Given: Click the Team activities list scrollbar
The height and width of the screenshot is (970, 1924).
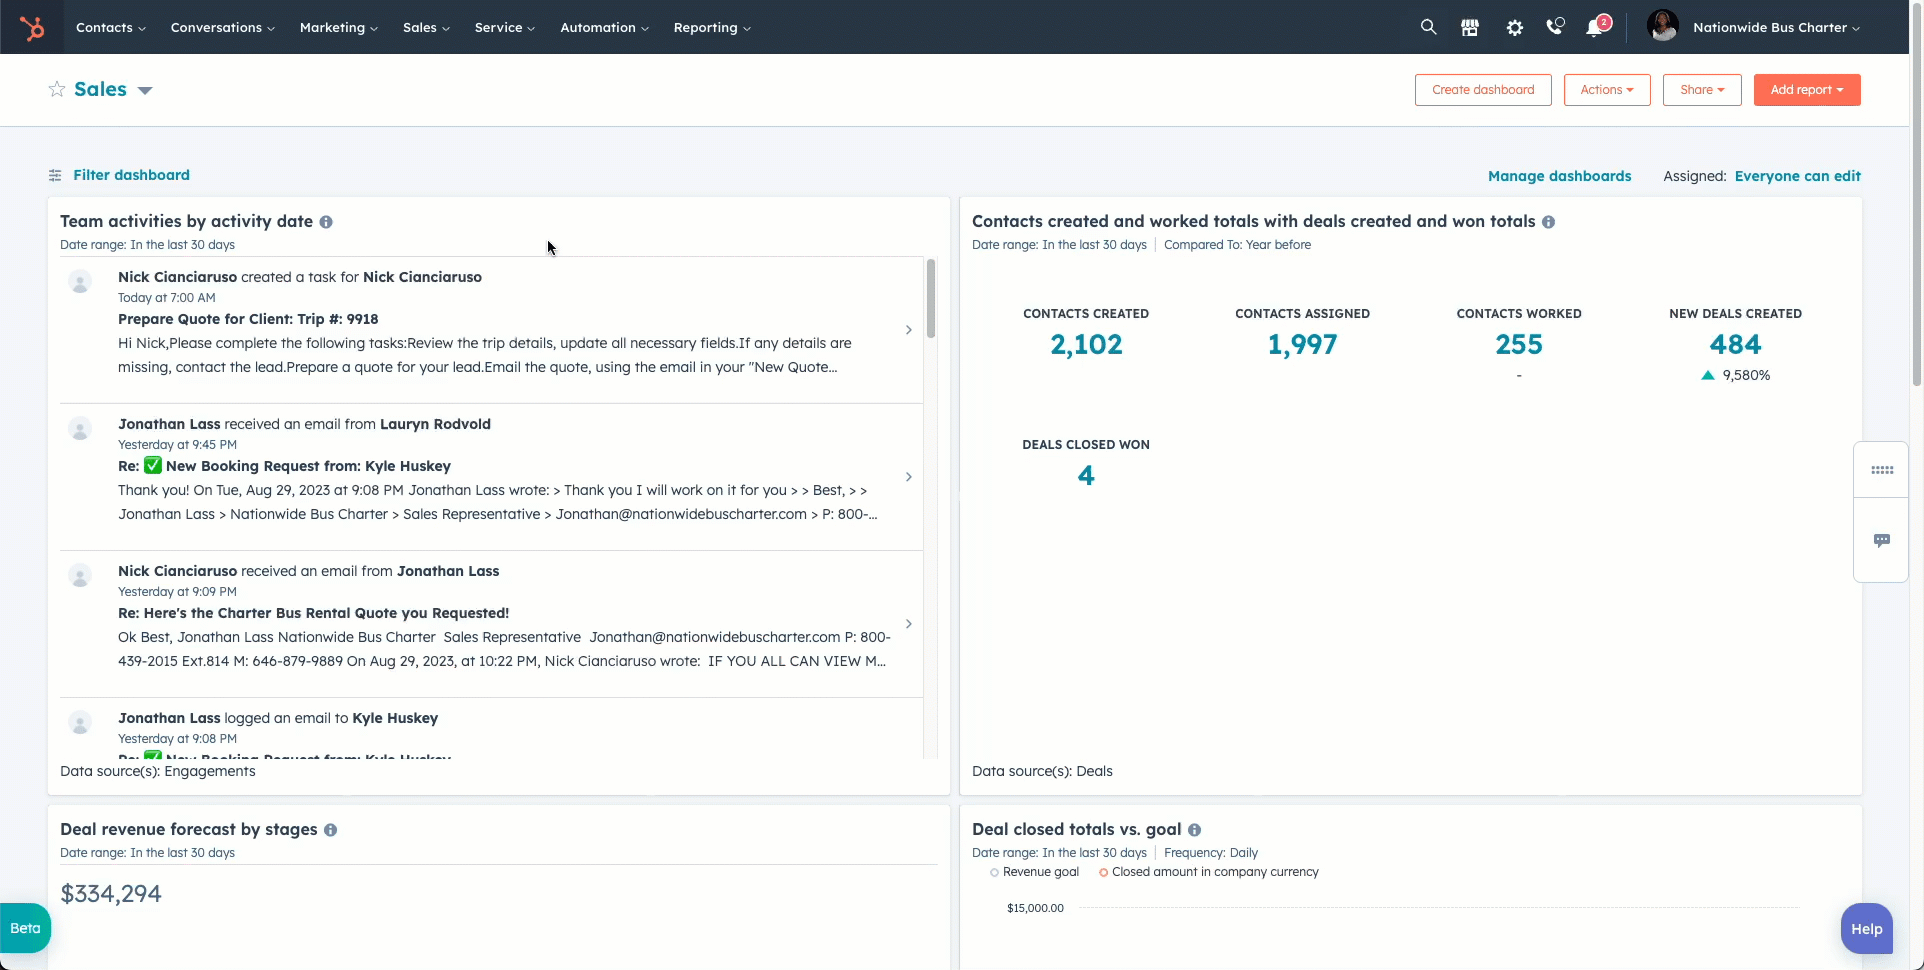Looking at the screenshot, I should [931, 300].
